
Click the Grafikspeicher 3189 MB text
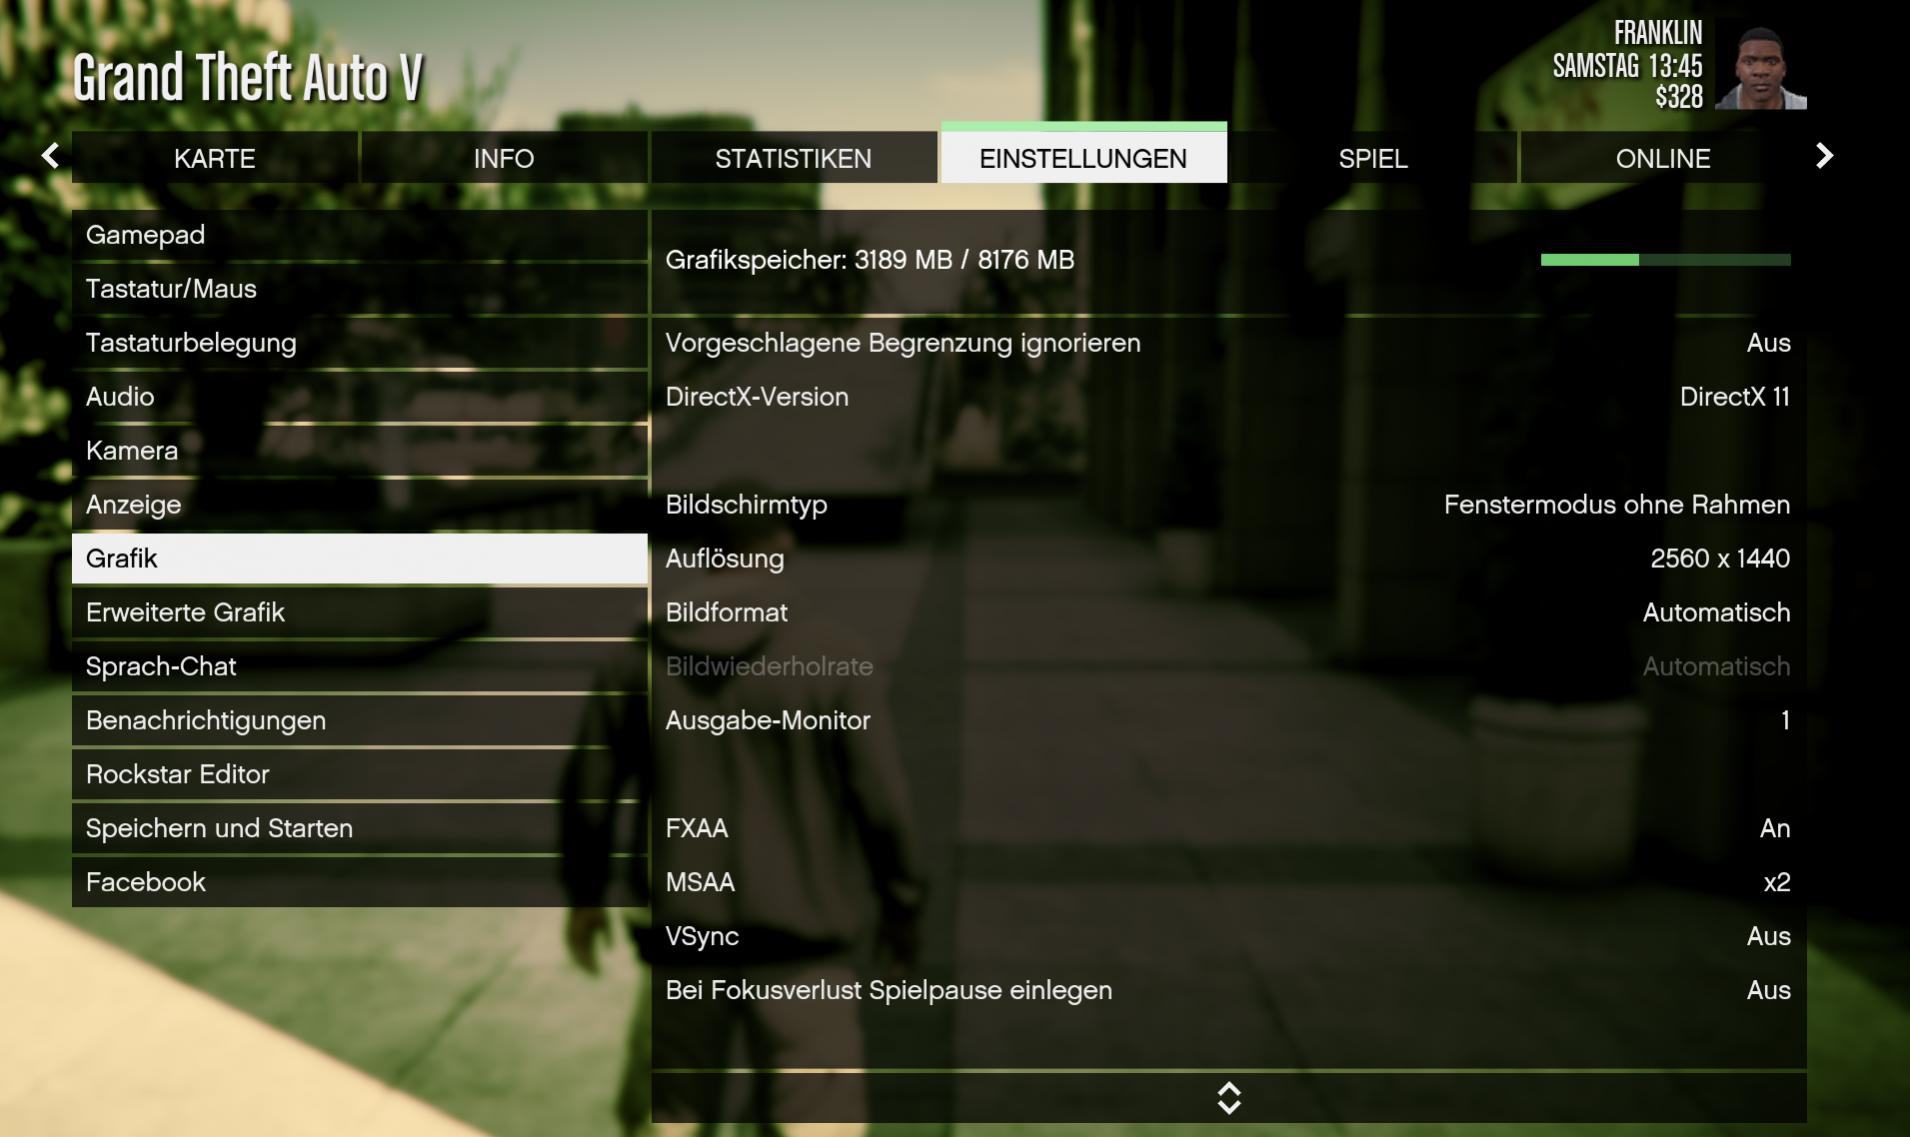[x=870, y=260]
